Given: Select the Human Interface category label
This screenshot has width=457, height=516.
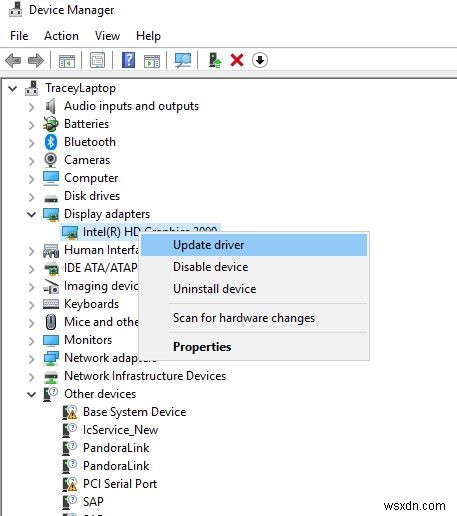Looking at the screenshot, I should 101,250.
